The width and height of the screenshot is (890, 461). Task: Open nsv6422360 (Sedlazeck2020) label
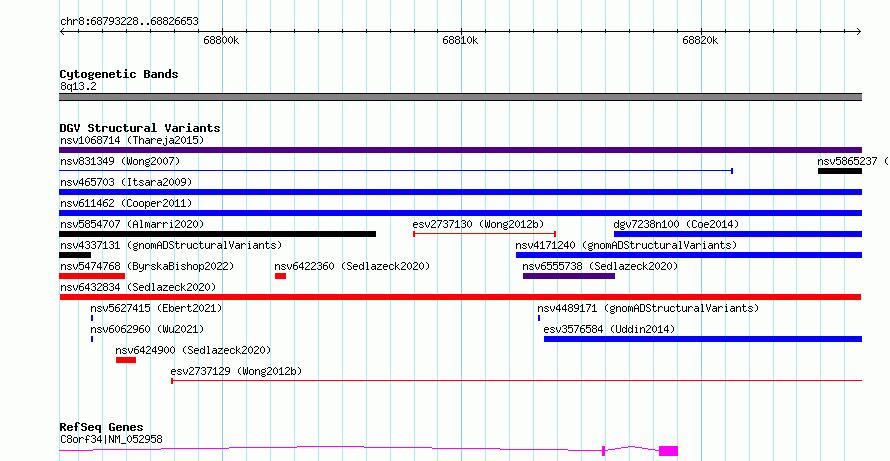[x=352, y=266]
